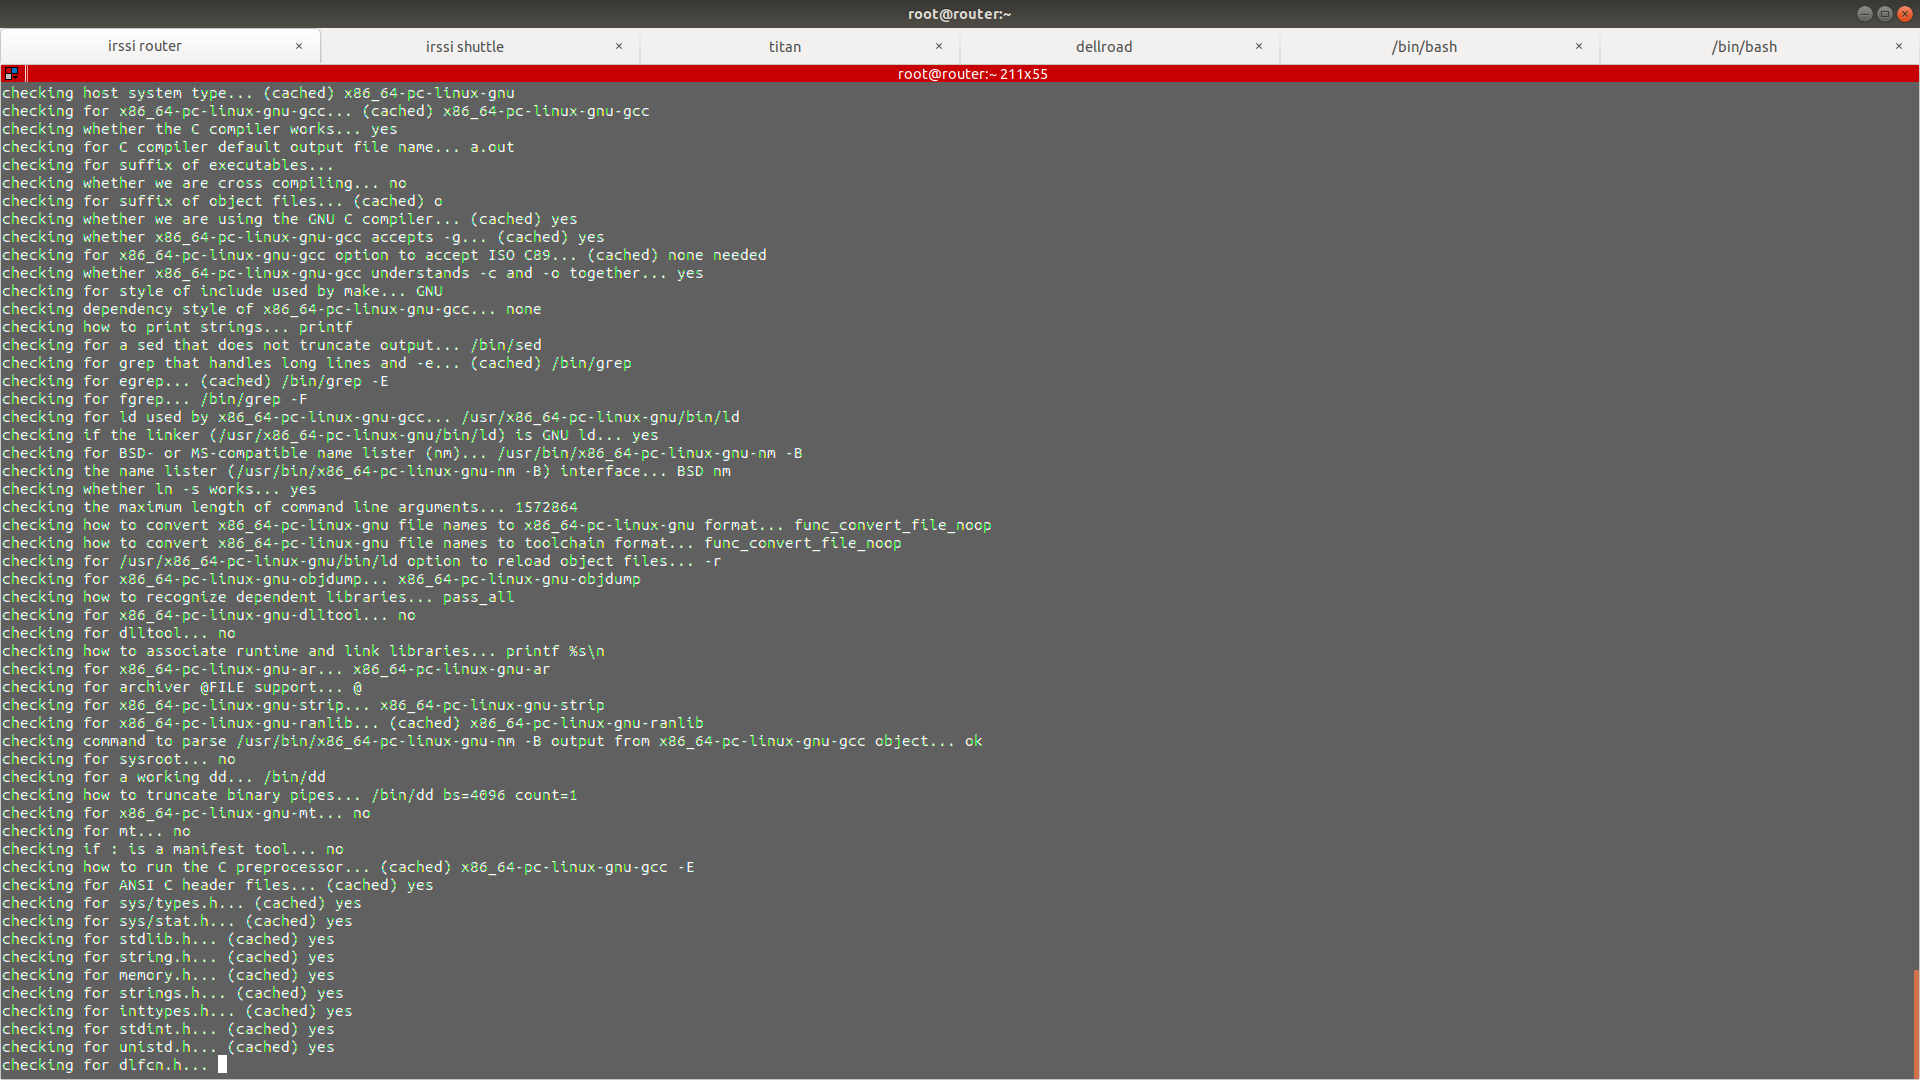
Task: Click the value '1572864'
Action: coord(546,507)
